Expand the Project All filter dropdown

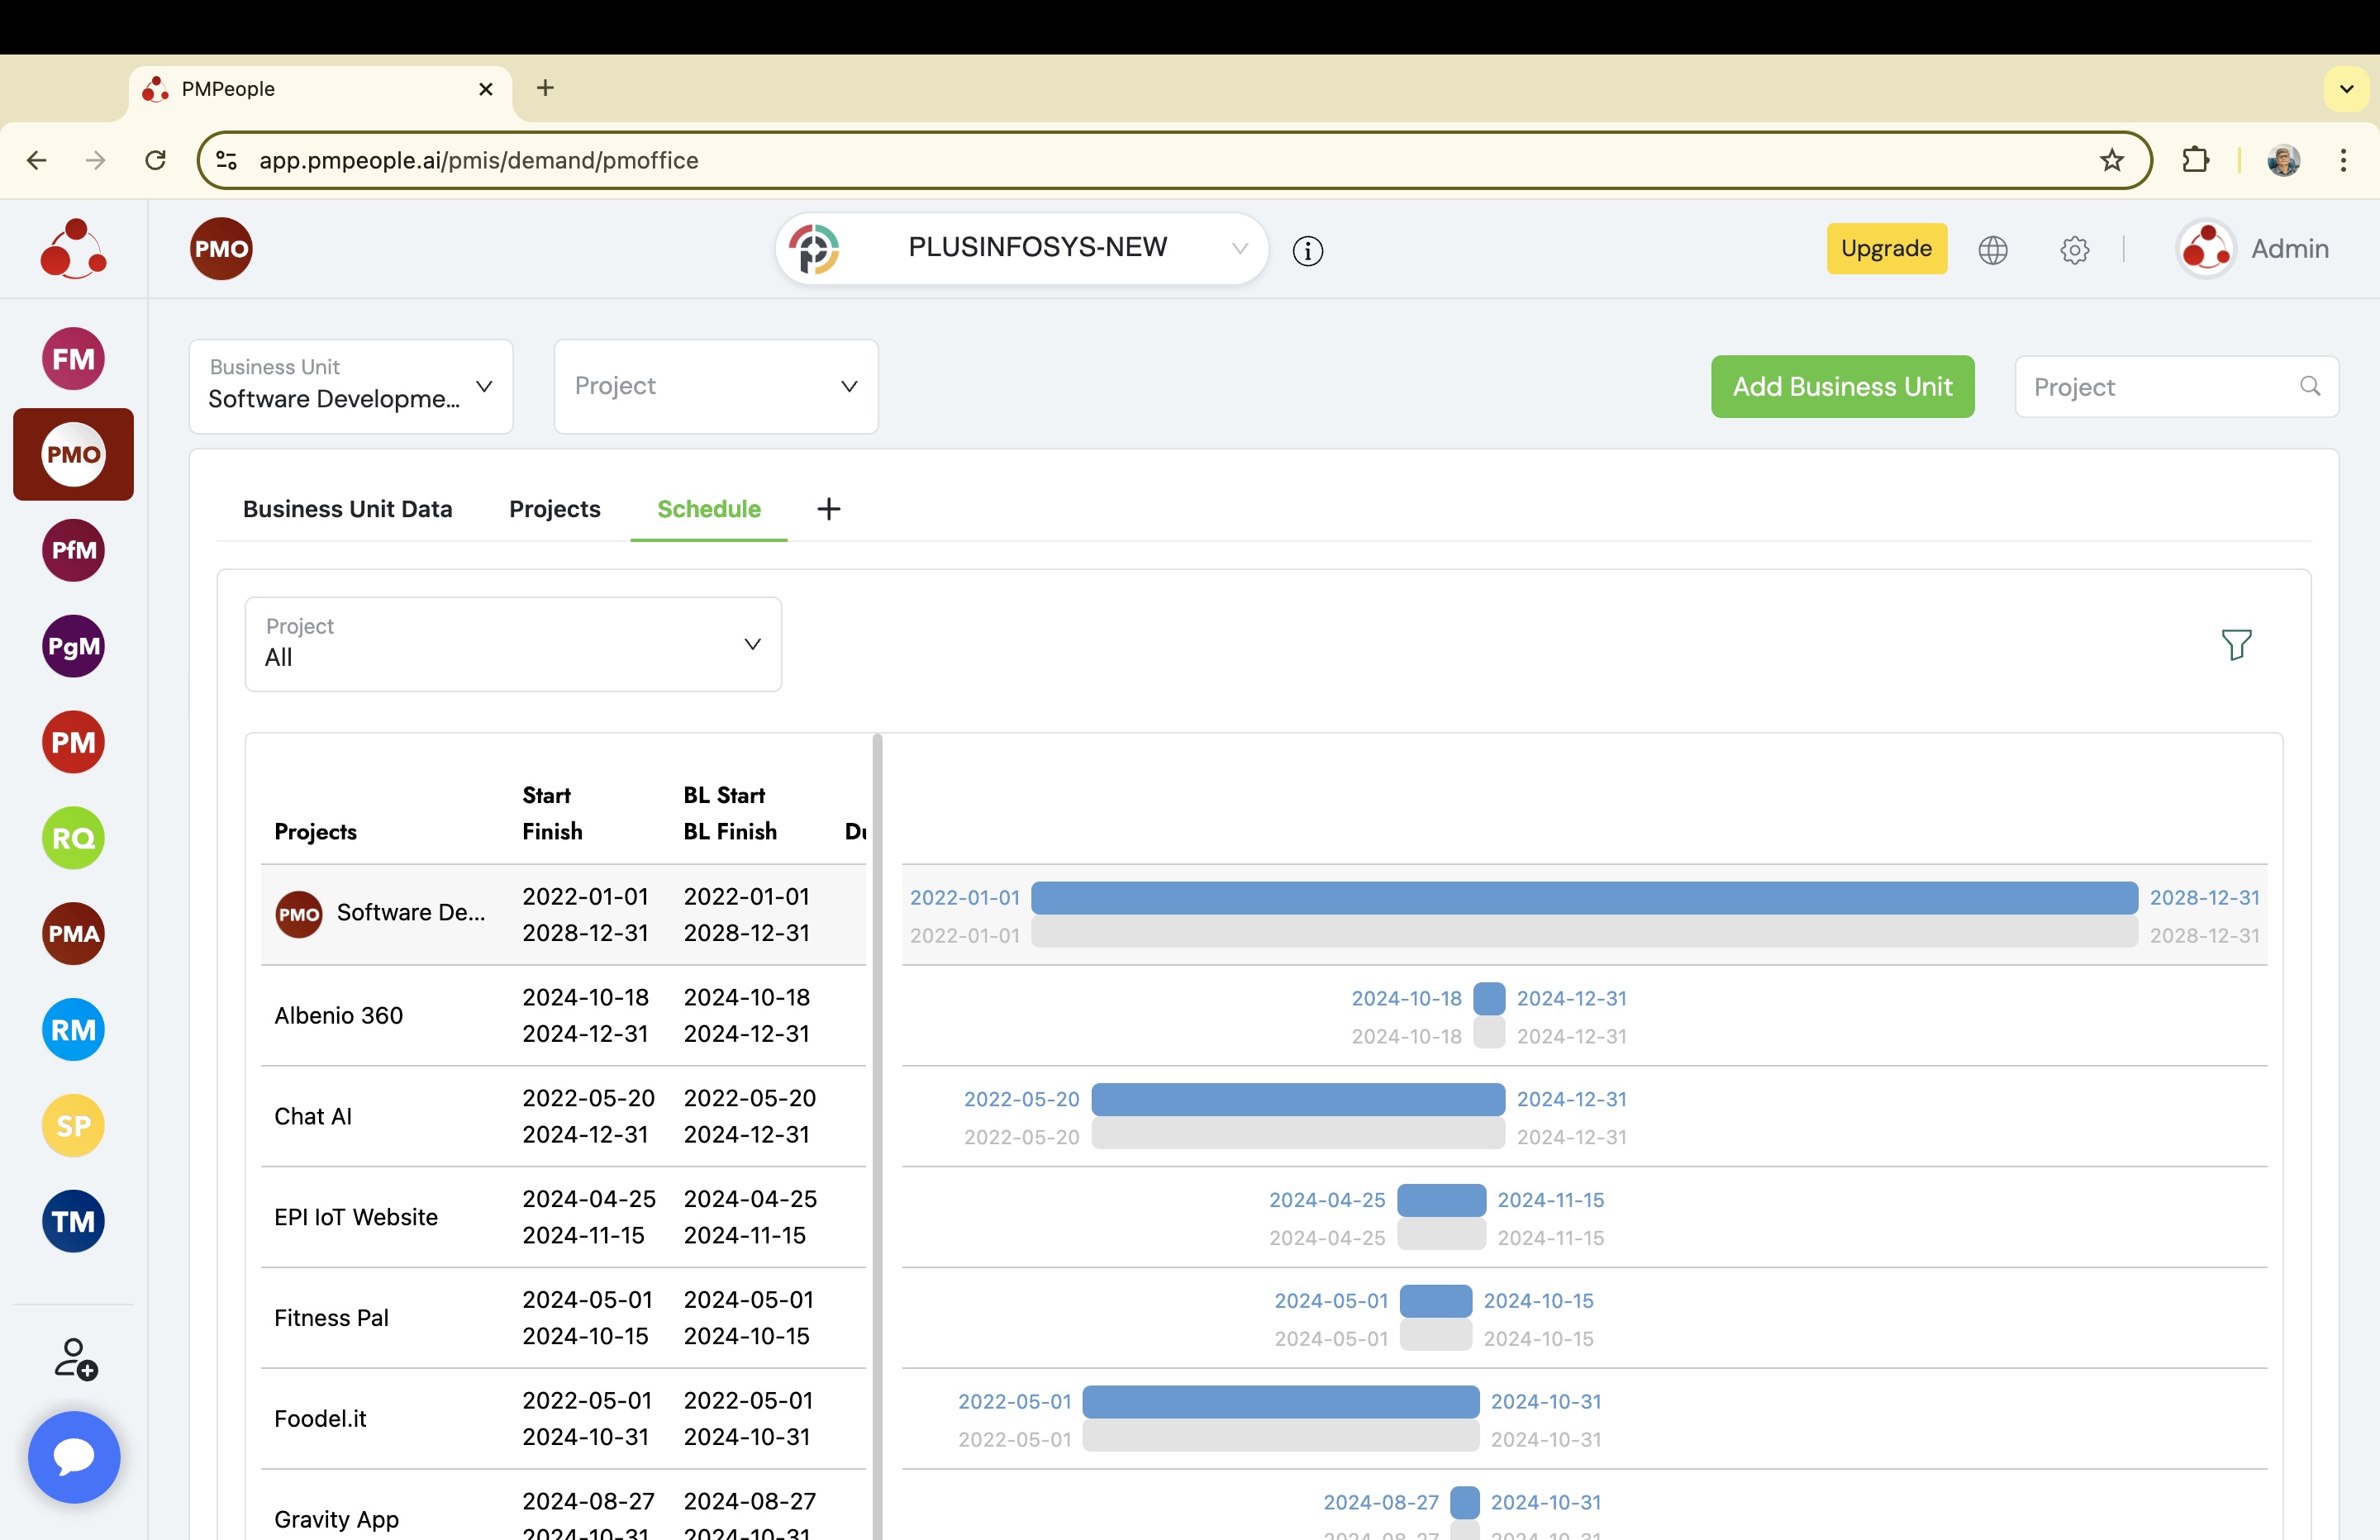click(513, 644)
